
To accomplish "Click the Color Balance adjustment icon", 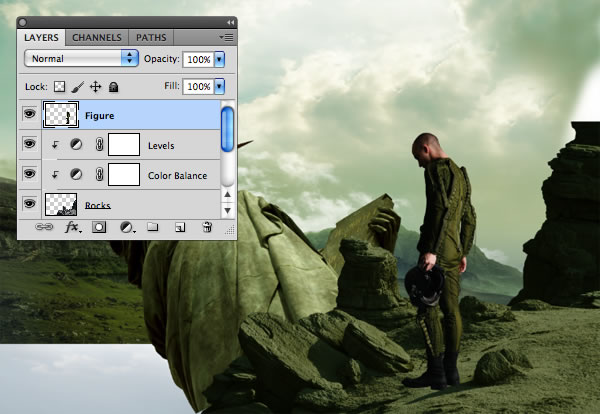I will (x=76, y=174).
